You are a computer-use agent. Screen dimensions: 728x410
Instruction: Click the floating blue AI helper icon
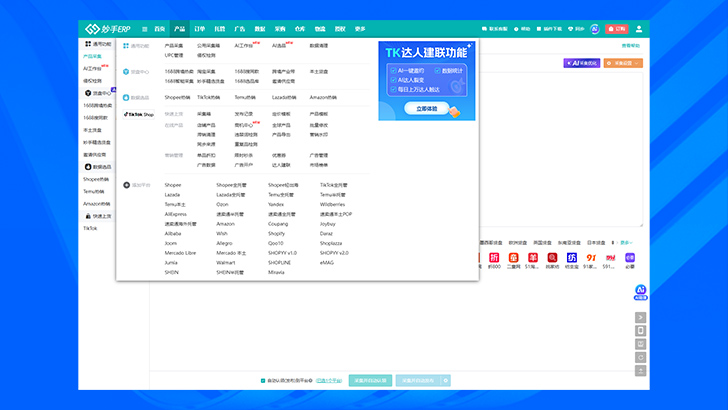point(641,292)
